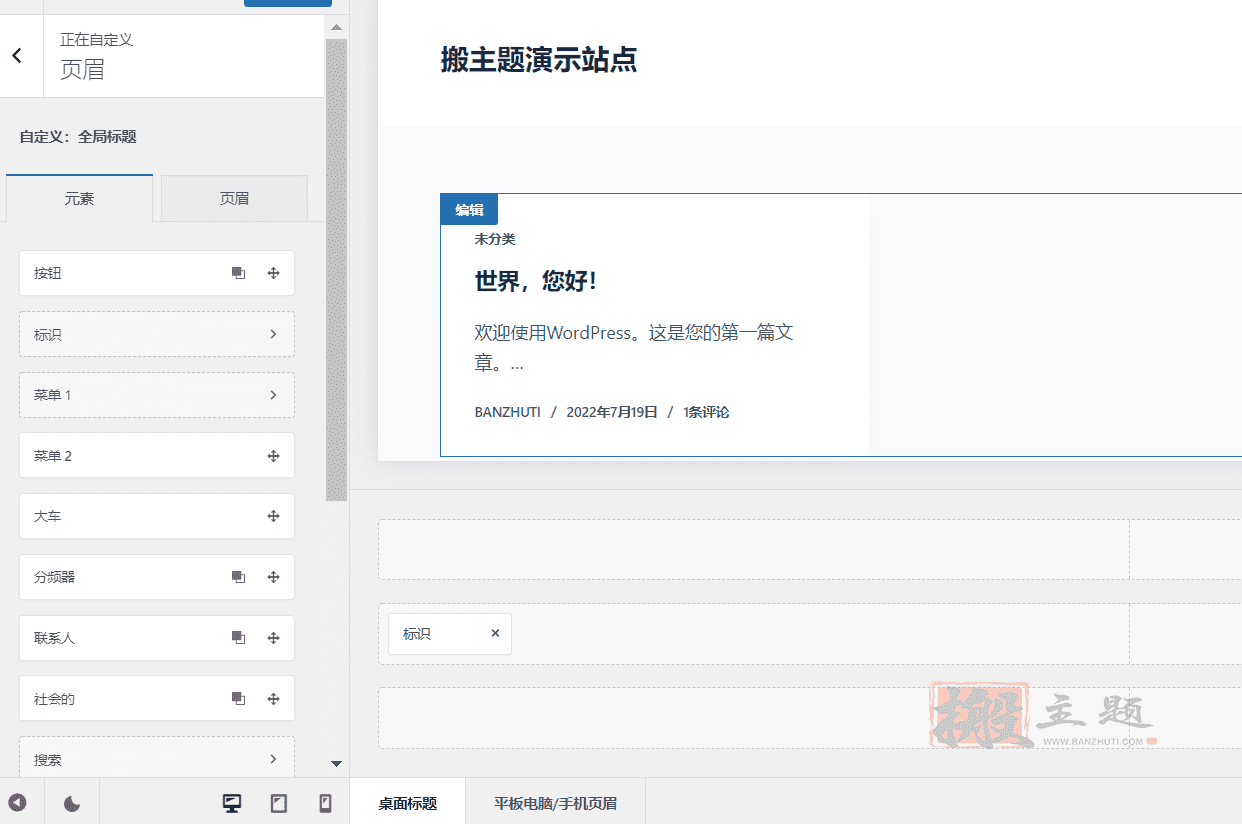
Task: Toggle dark mode with the moon icon
Action: 72,803
